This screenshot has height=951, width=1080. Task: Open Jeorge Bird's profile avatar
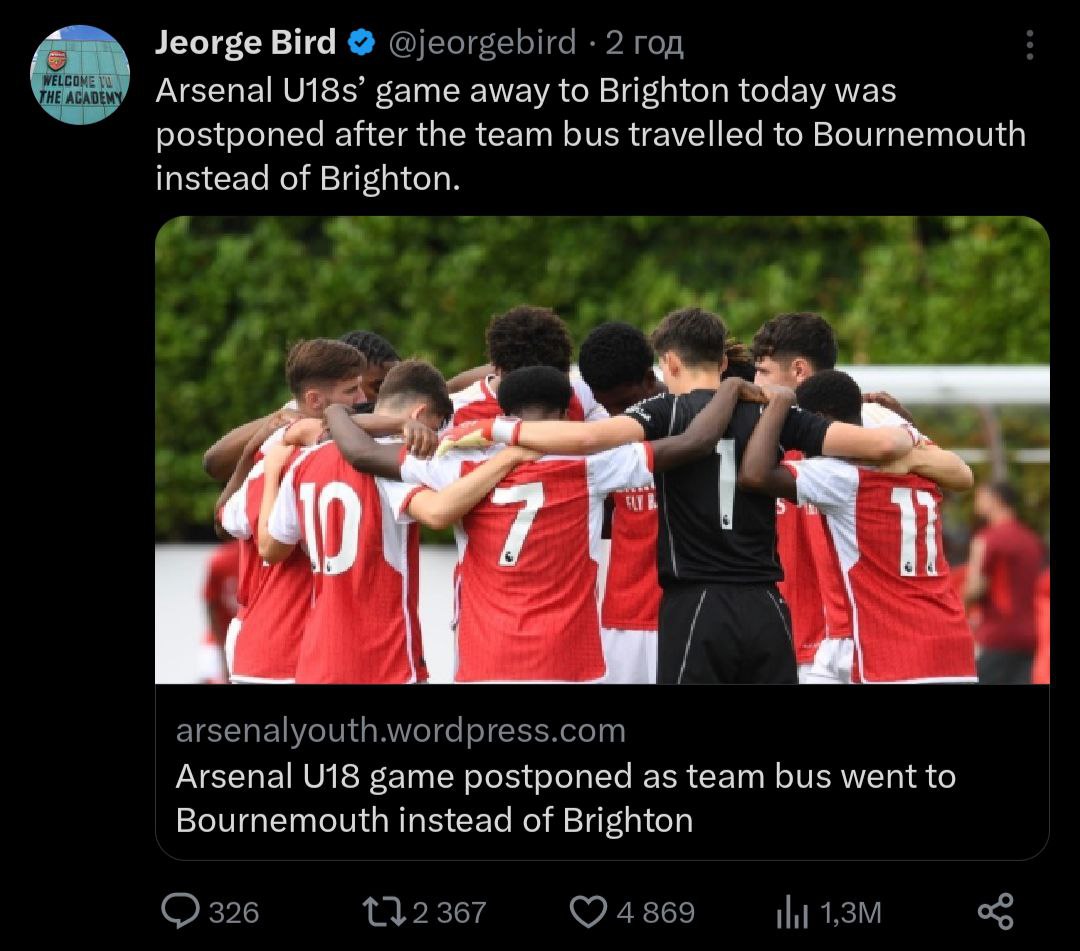tap(80, 76)
